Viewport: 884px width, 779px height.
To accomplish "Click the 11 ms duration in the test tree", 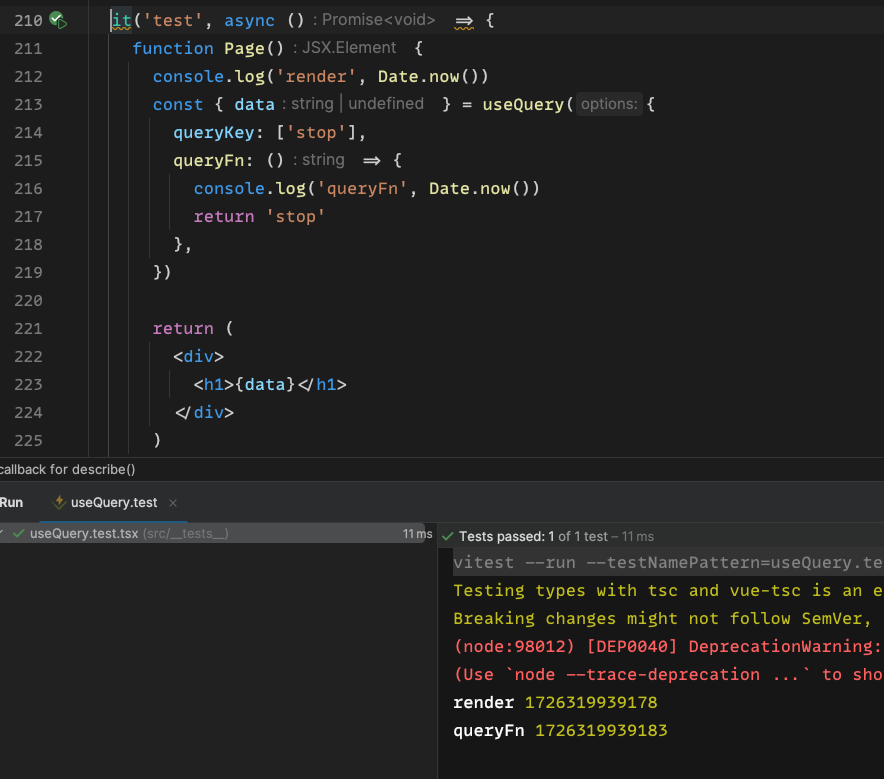I will coord(417,533).
